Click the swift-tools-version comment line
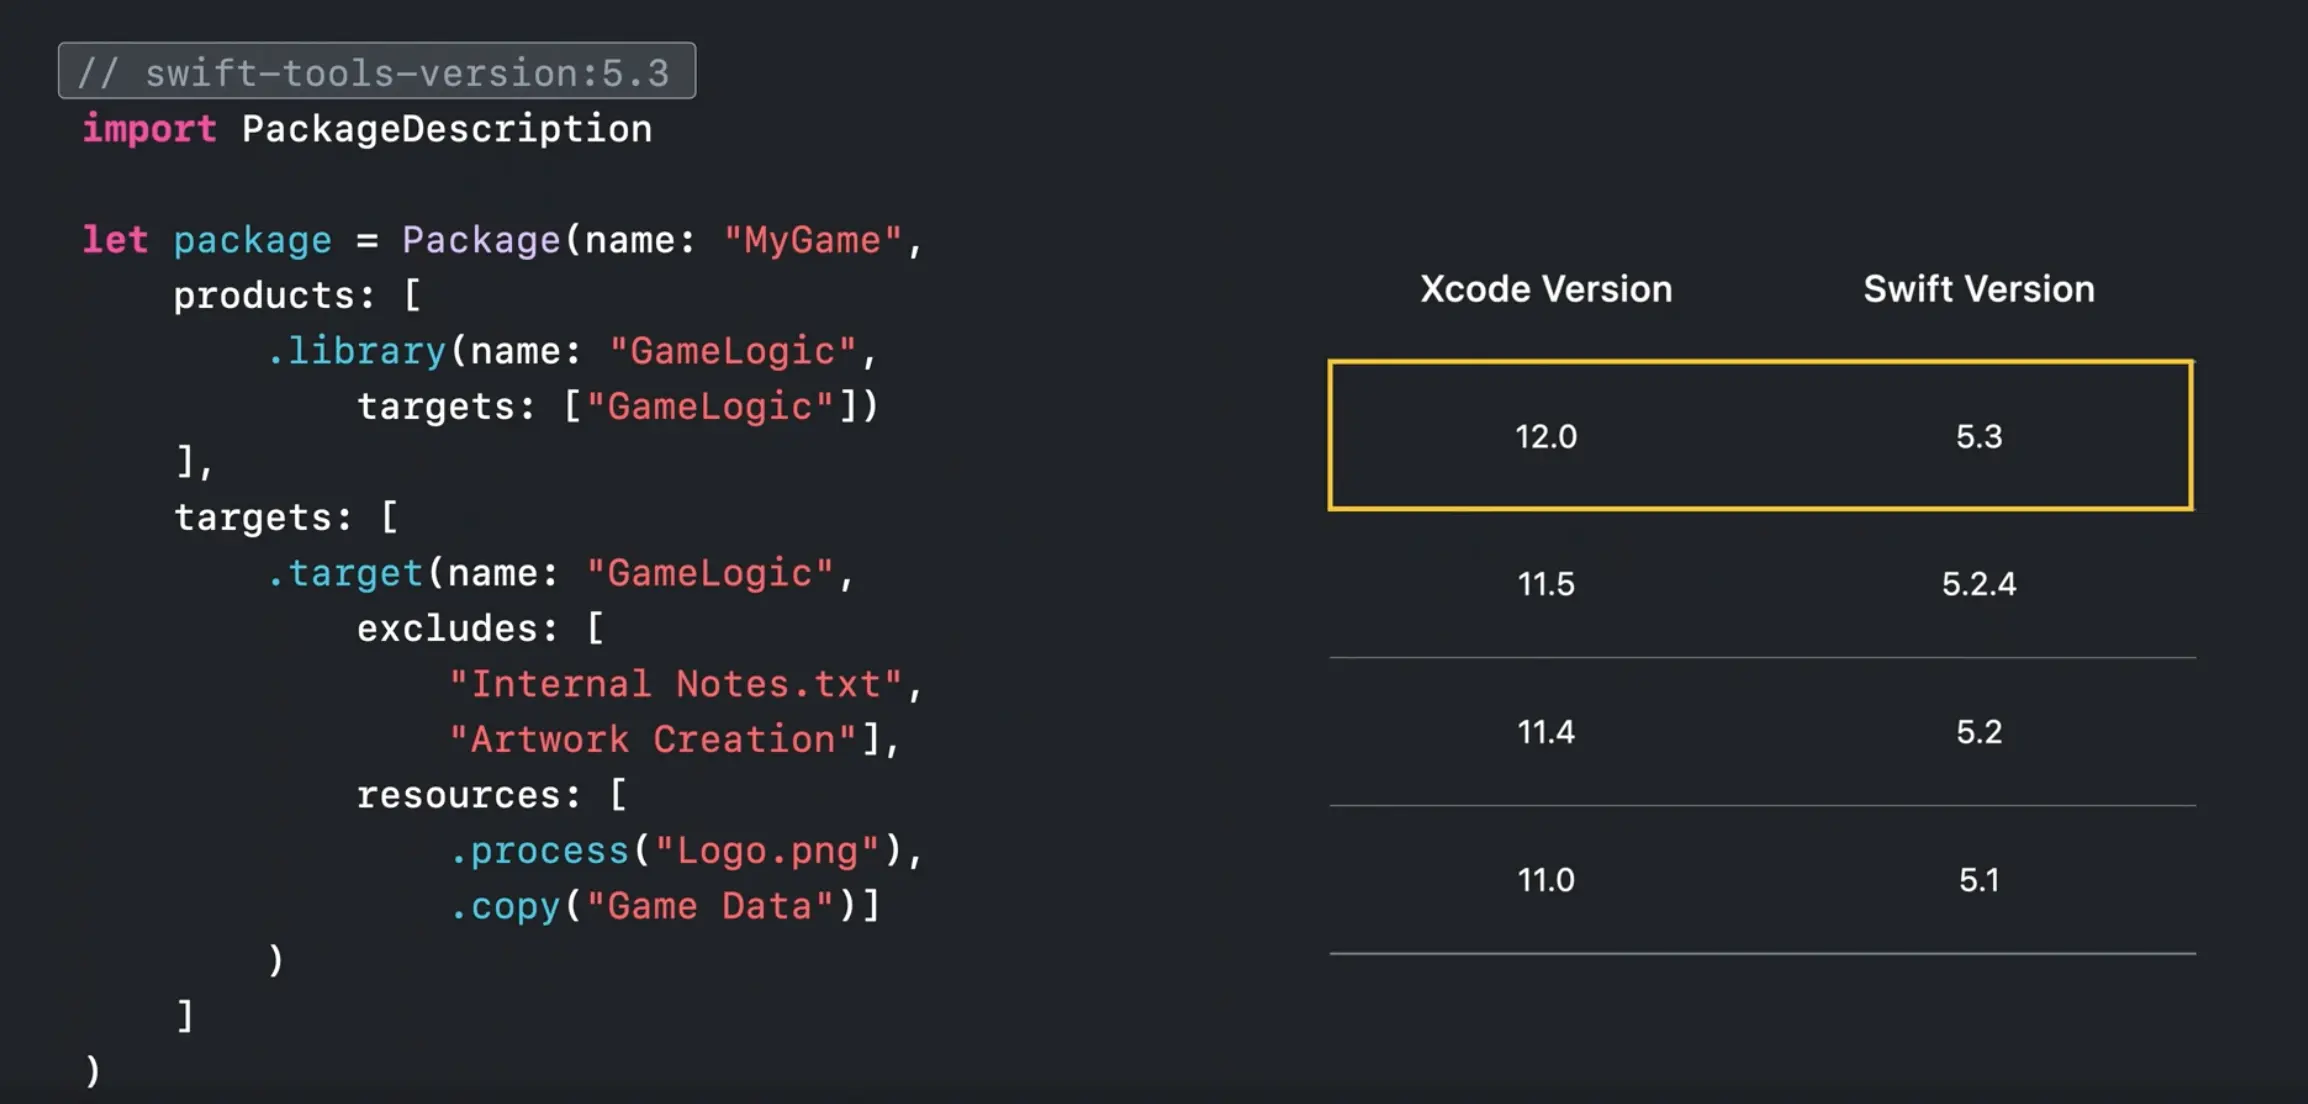Image resolution: width=2308 pixels, height=1104 pixels. [x=376, y=72]
